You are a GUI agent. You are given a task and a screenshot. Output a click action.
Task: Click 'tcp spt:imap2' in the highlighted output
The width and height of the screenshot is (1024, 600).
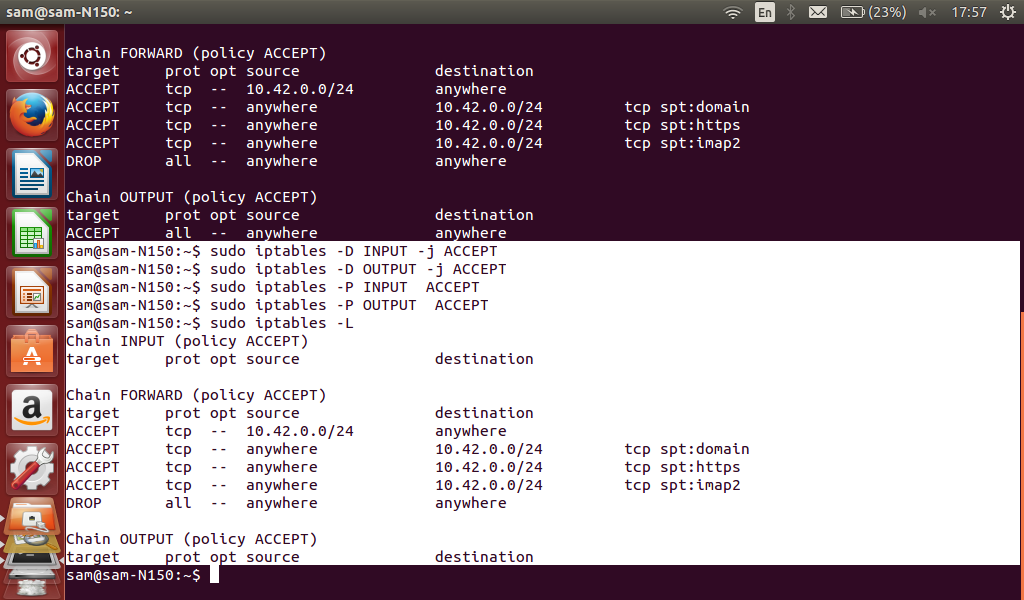point(682,485)
